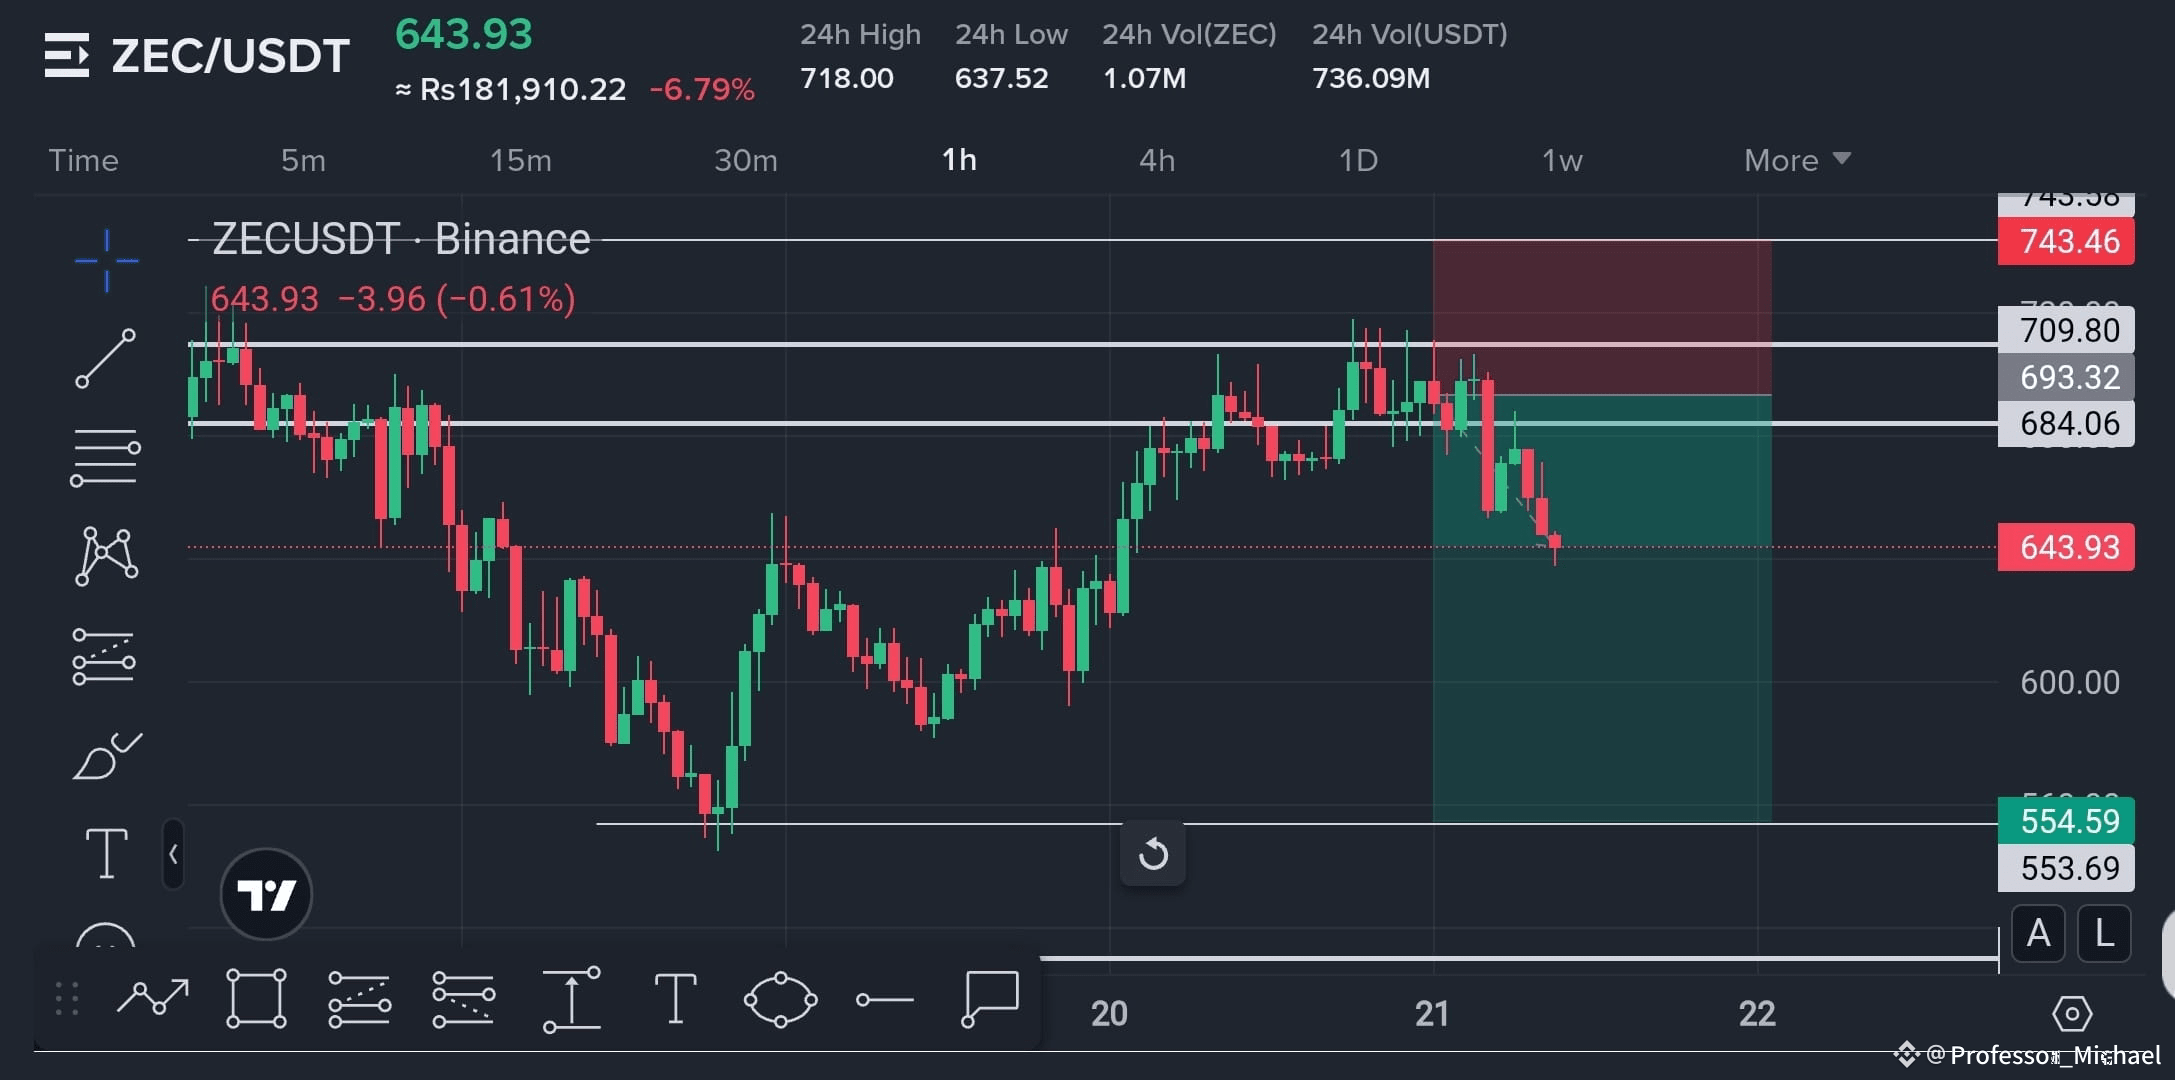Image resolution: width=2175 pixels, height=1080 pixels.
Task: Click the 24h Vol(USDT) value 736.09M
Action: pos(1371,78)
